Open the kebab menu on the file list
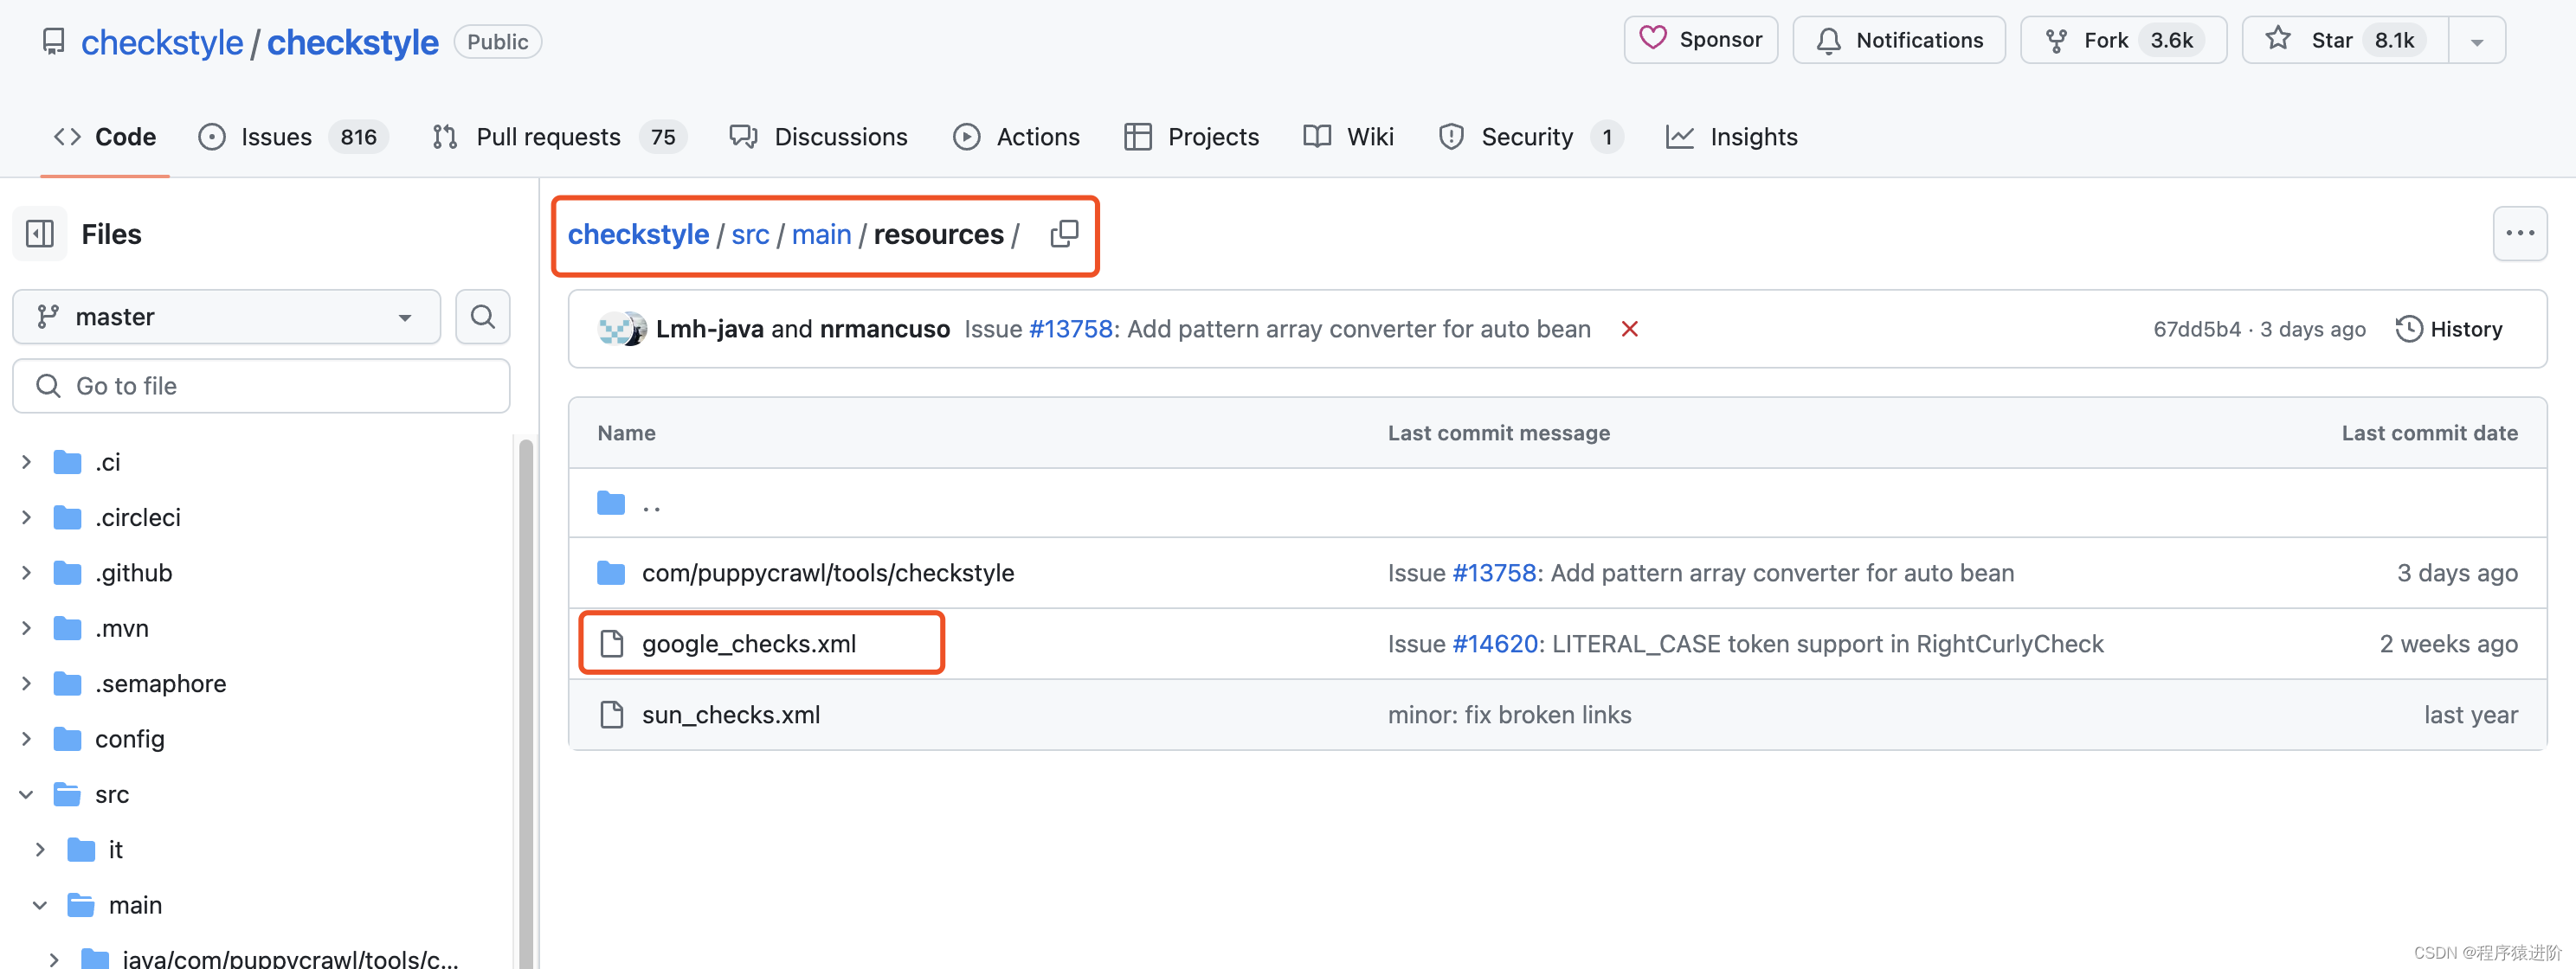The image size is (2576, 969). pyautogui.click(x=2521, y=233)
